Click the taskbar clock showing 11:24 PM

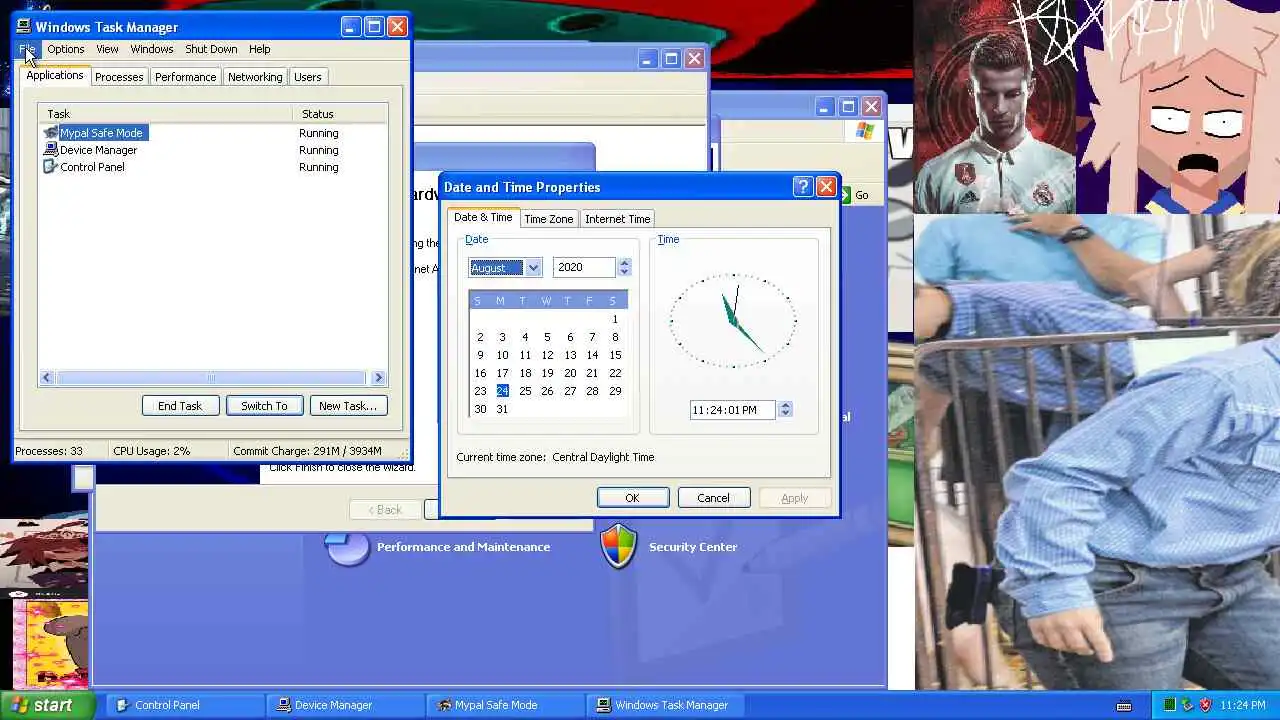[1243, 705]
